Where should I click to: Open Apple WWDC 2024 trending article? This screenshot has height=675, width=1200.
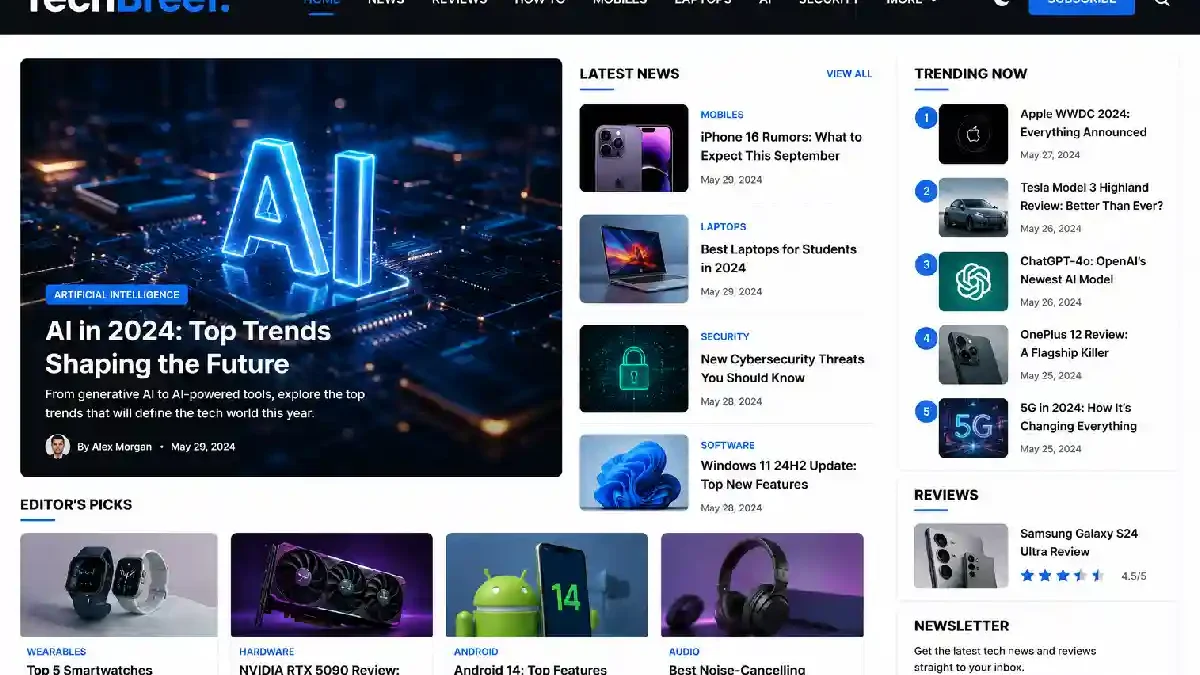(1083, 123)
